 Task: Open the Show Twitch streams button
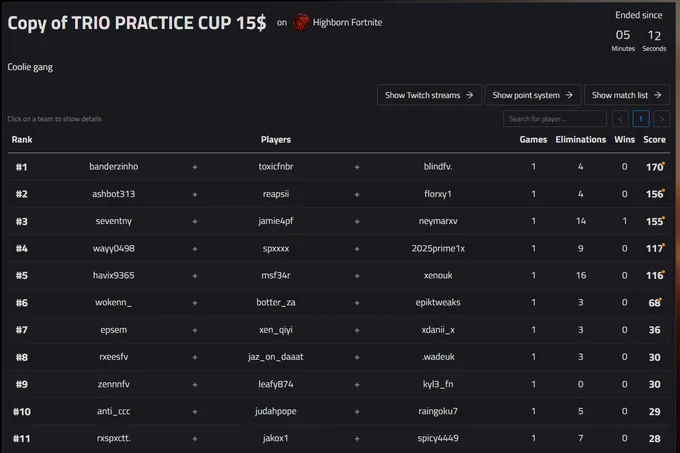[x=429, y=95]
